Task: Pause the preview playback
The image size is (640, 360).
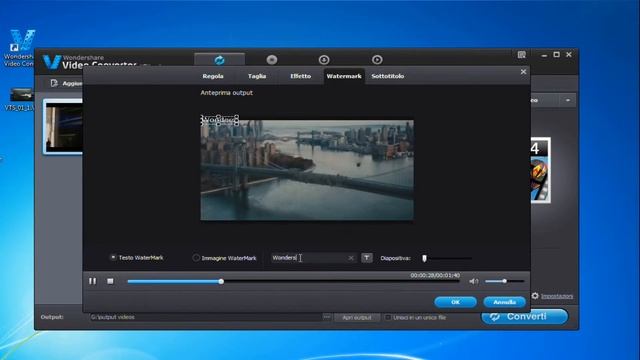Action: pyautogui.click(x=93, y=281)
